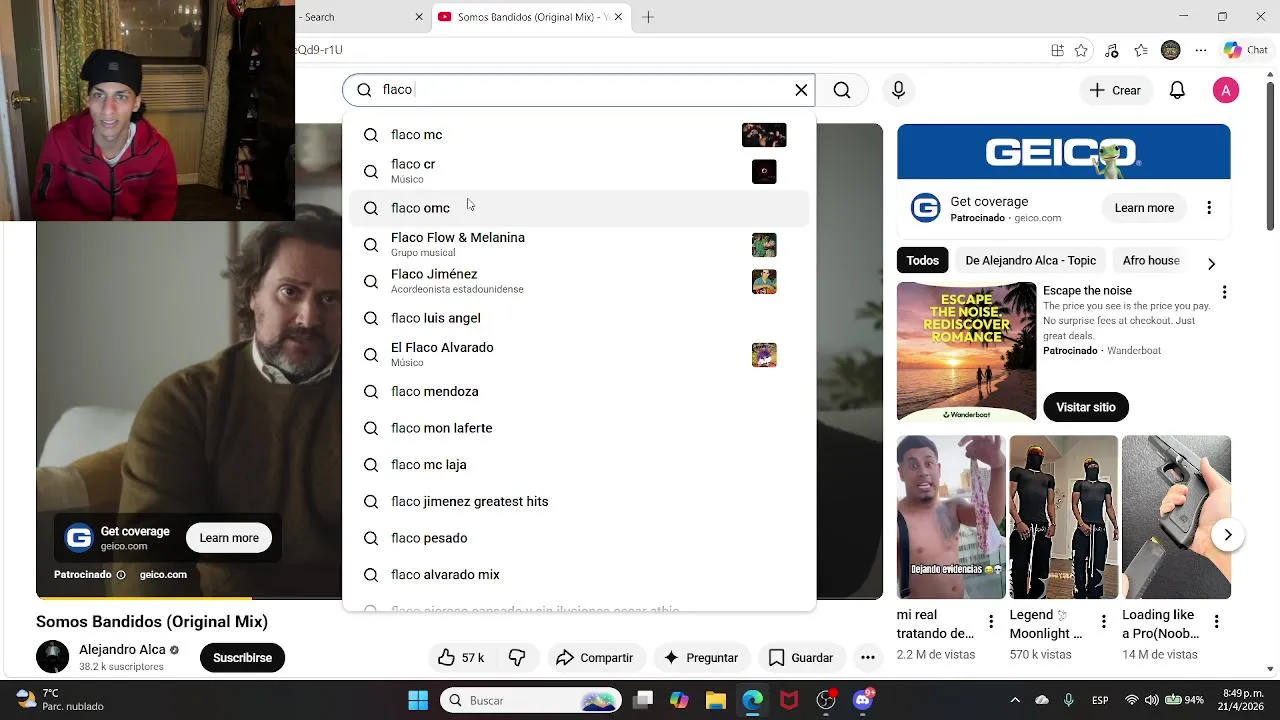Choose 'El Flaco Alvarado' suggestion

click(x=579, y=354)
